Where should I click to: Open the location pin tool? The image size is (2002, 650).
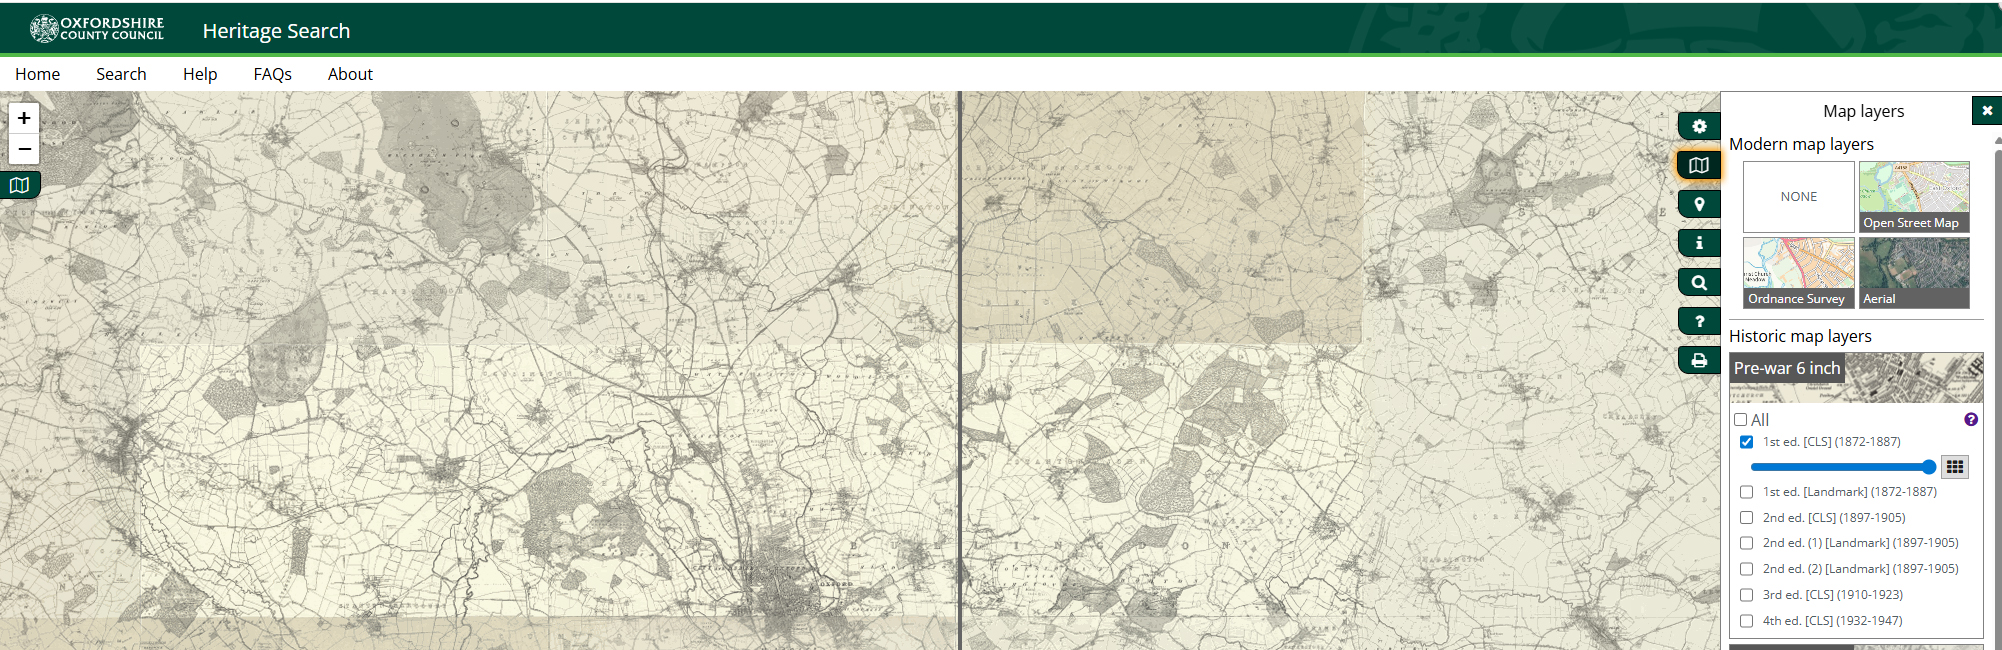coord(1699,204)
